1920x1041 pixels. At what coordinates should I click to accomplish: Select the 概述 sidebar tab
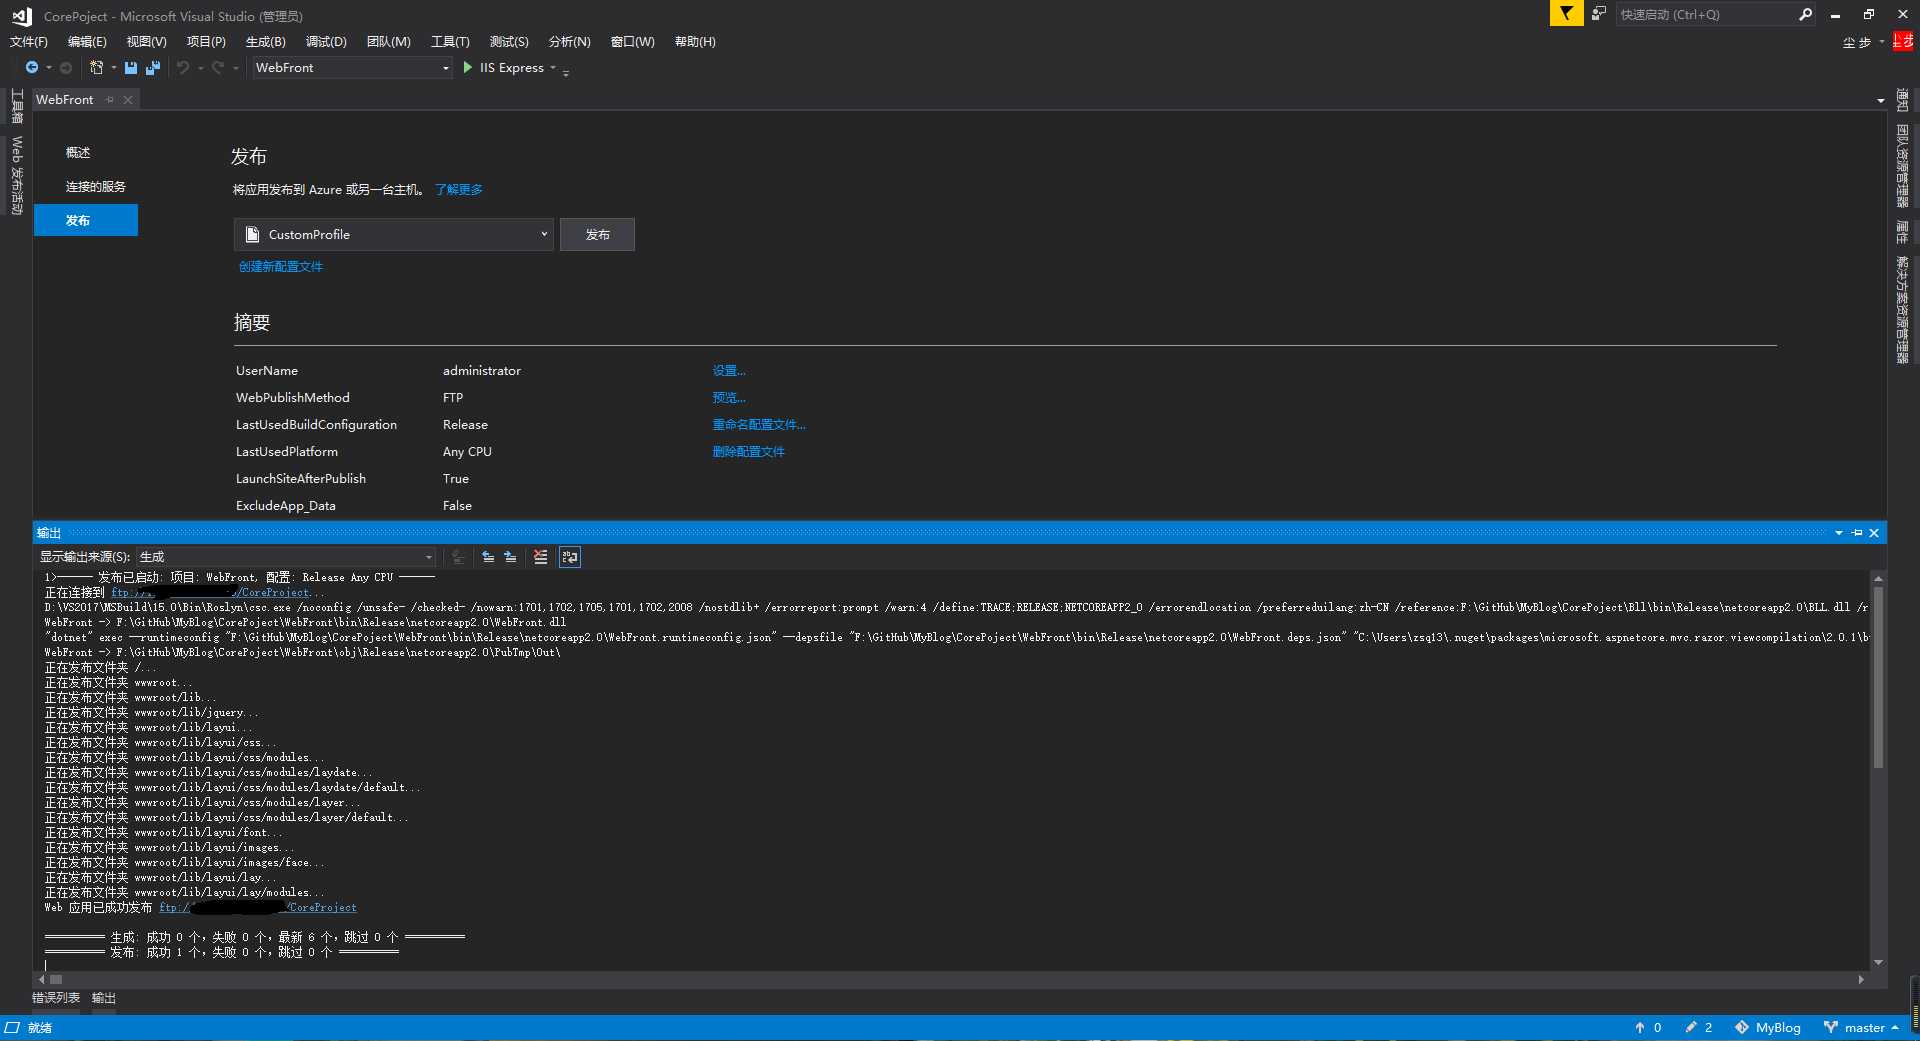pyautogui.click(x=86, y=152)
